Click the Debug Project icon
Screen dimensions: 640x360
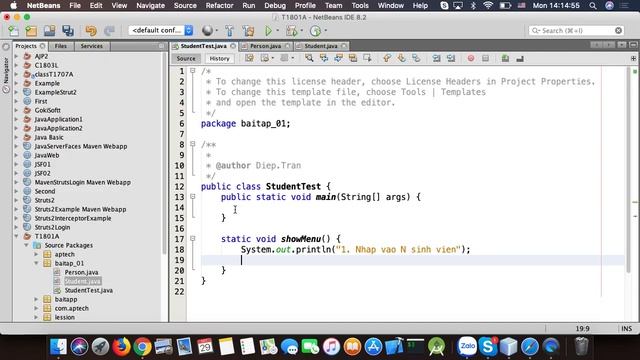point(291,31)
